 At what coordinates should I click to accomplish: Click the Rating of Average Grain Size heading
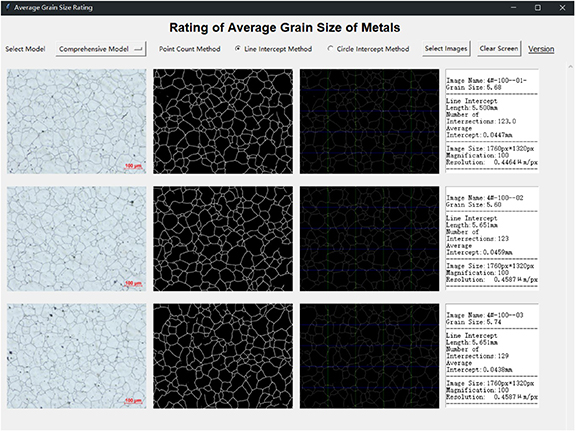pyautogui.click(x=285, y=28)
